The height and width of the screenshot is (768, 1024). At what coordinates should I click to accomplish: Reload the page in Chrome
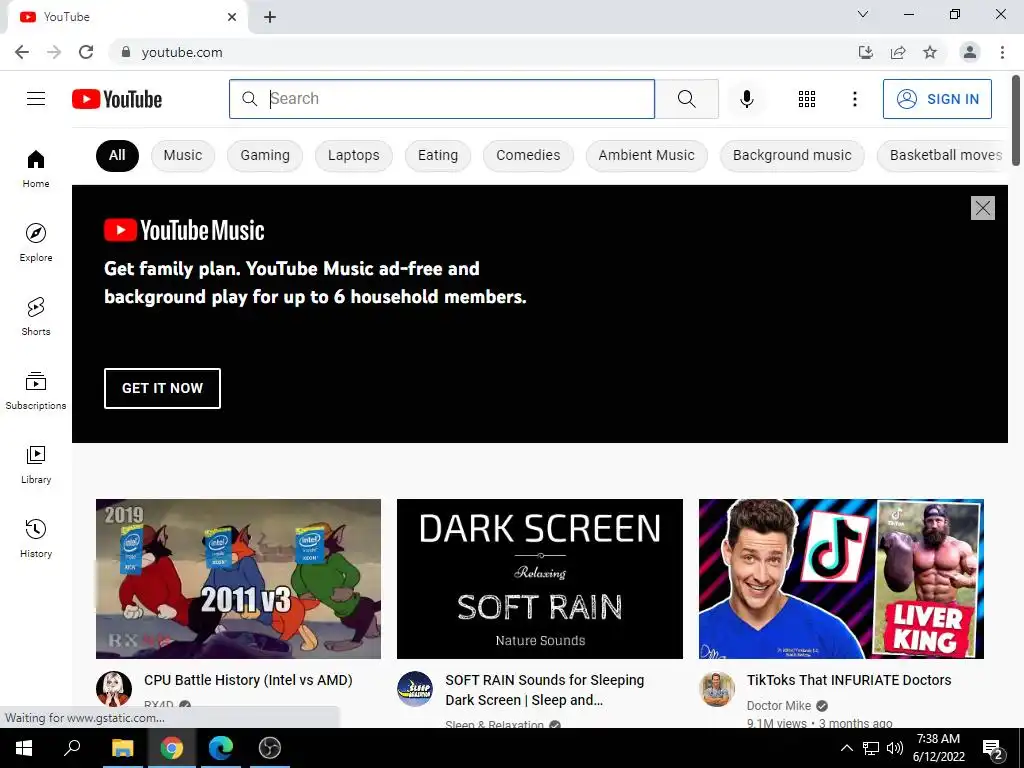click(86, 52)
